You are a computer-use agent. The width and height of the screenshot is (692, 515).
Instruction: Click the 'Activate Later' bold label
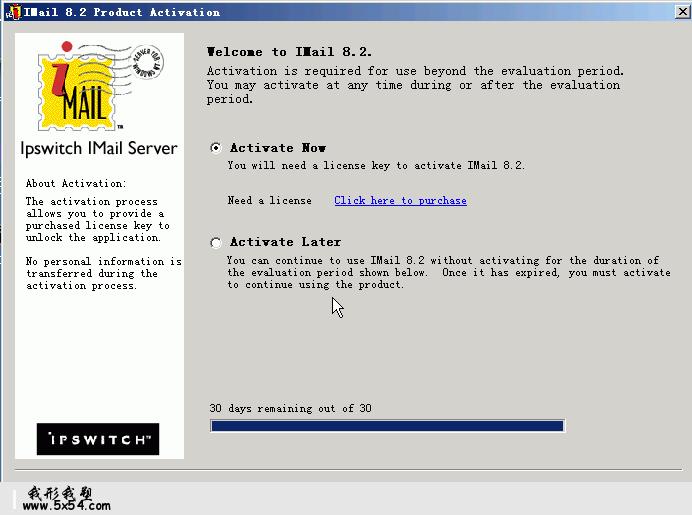point(286,242)
